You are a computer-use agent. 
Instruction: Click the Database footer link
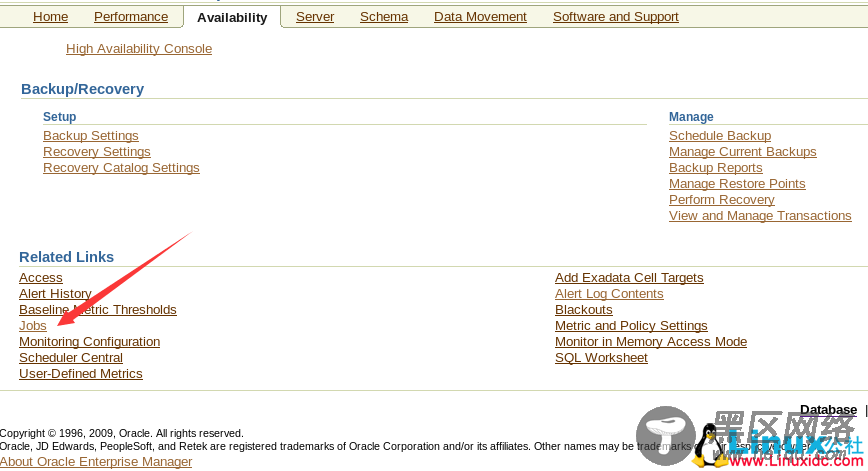pyautogui.click(x=829, y=410)
